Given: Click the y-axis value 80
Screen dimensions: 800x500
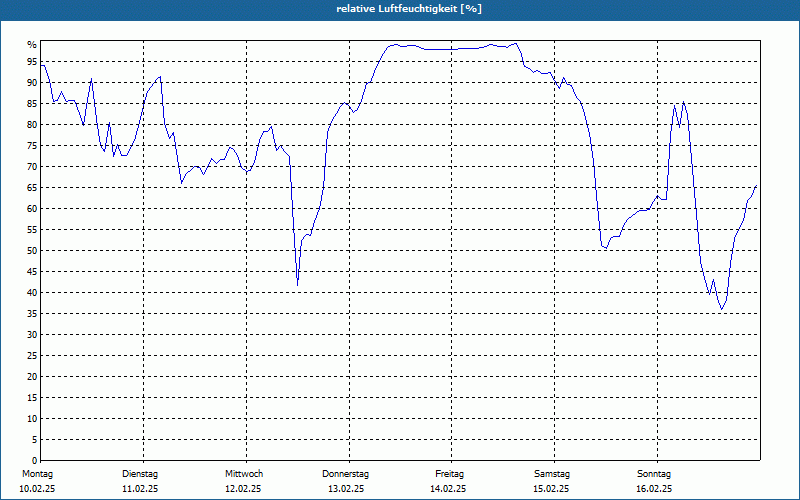Looking at the screenshot, I should [x=32, y=124].
